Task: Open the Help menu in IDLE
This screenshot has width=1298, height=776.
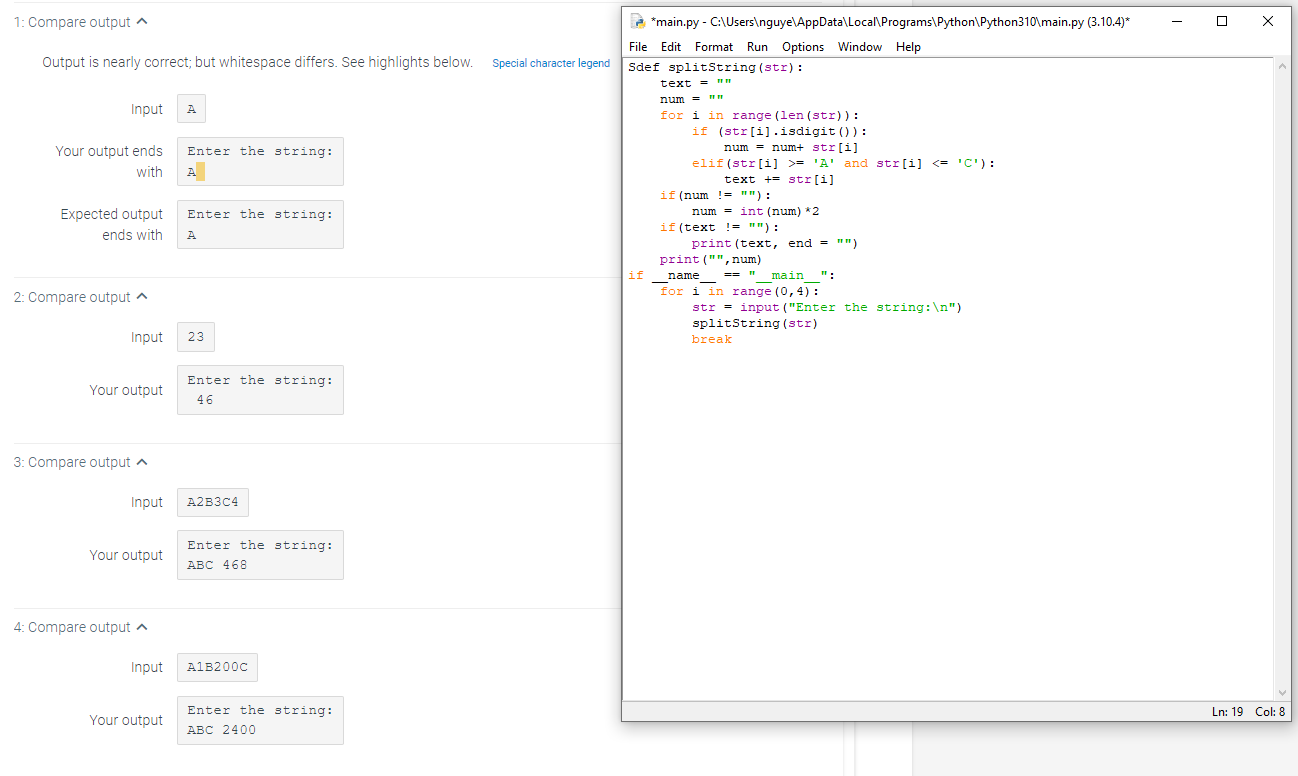Action: point(908,46)
